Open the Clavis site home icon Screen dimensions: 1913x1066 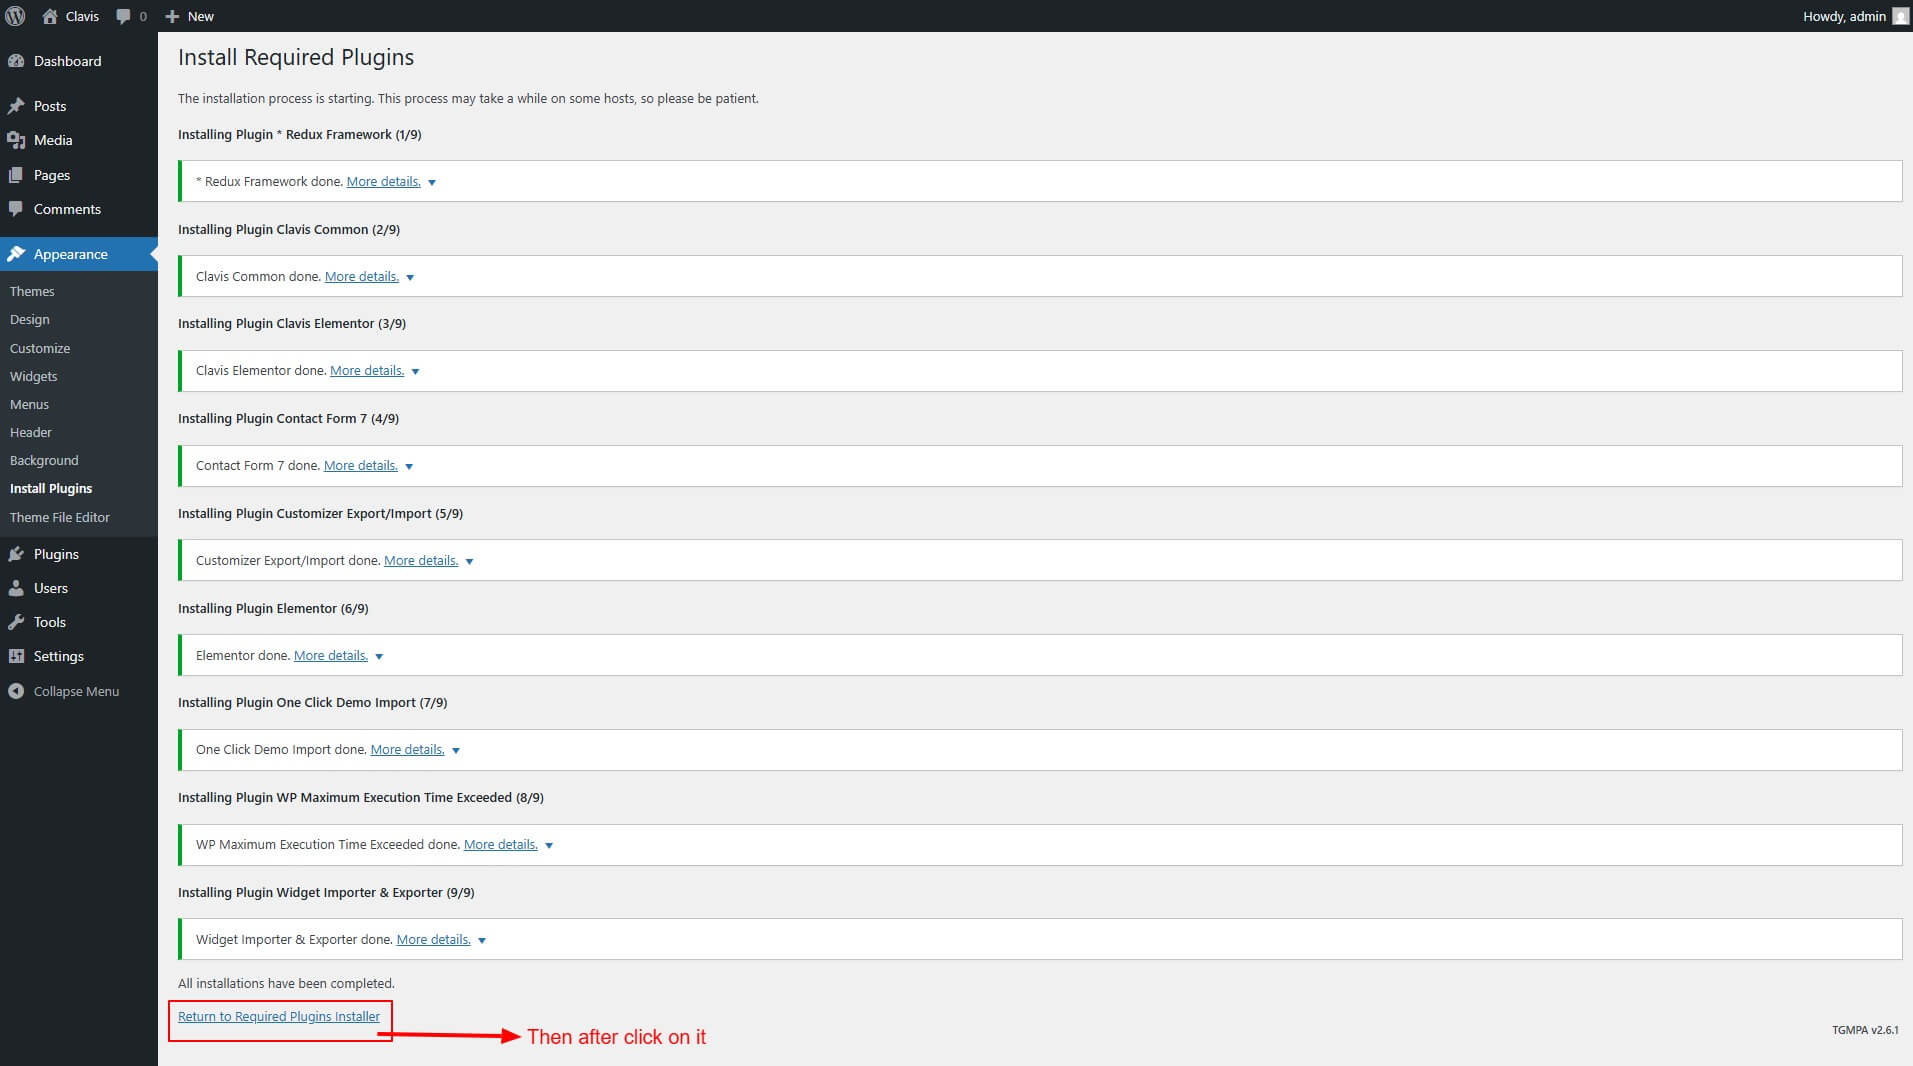(x=50, y=16)
